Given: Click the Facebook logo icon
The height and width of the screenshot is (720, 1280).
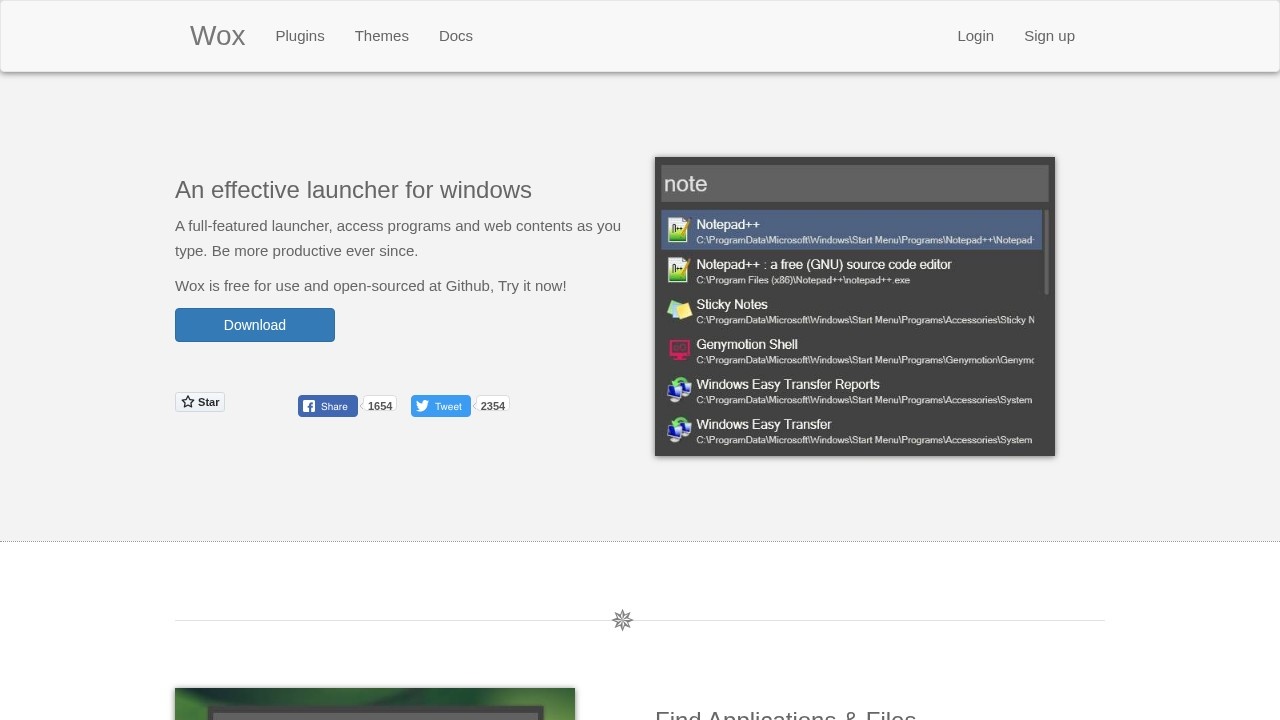Looking at the screenshot, I should tap(310, 406).
